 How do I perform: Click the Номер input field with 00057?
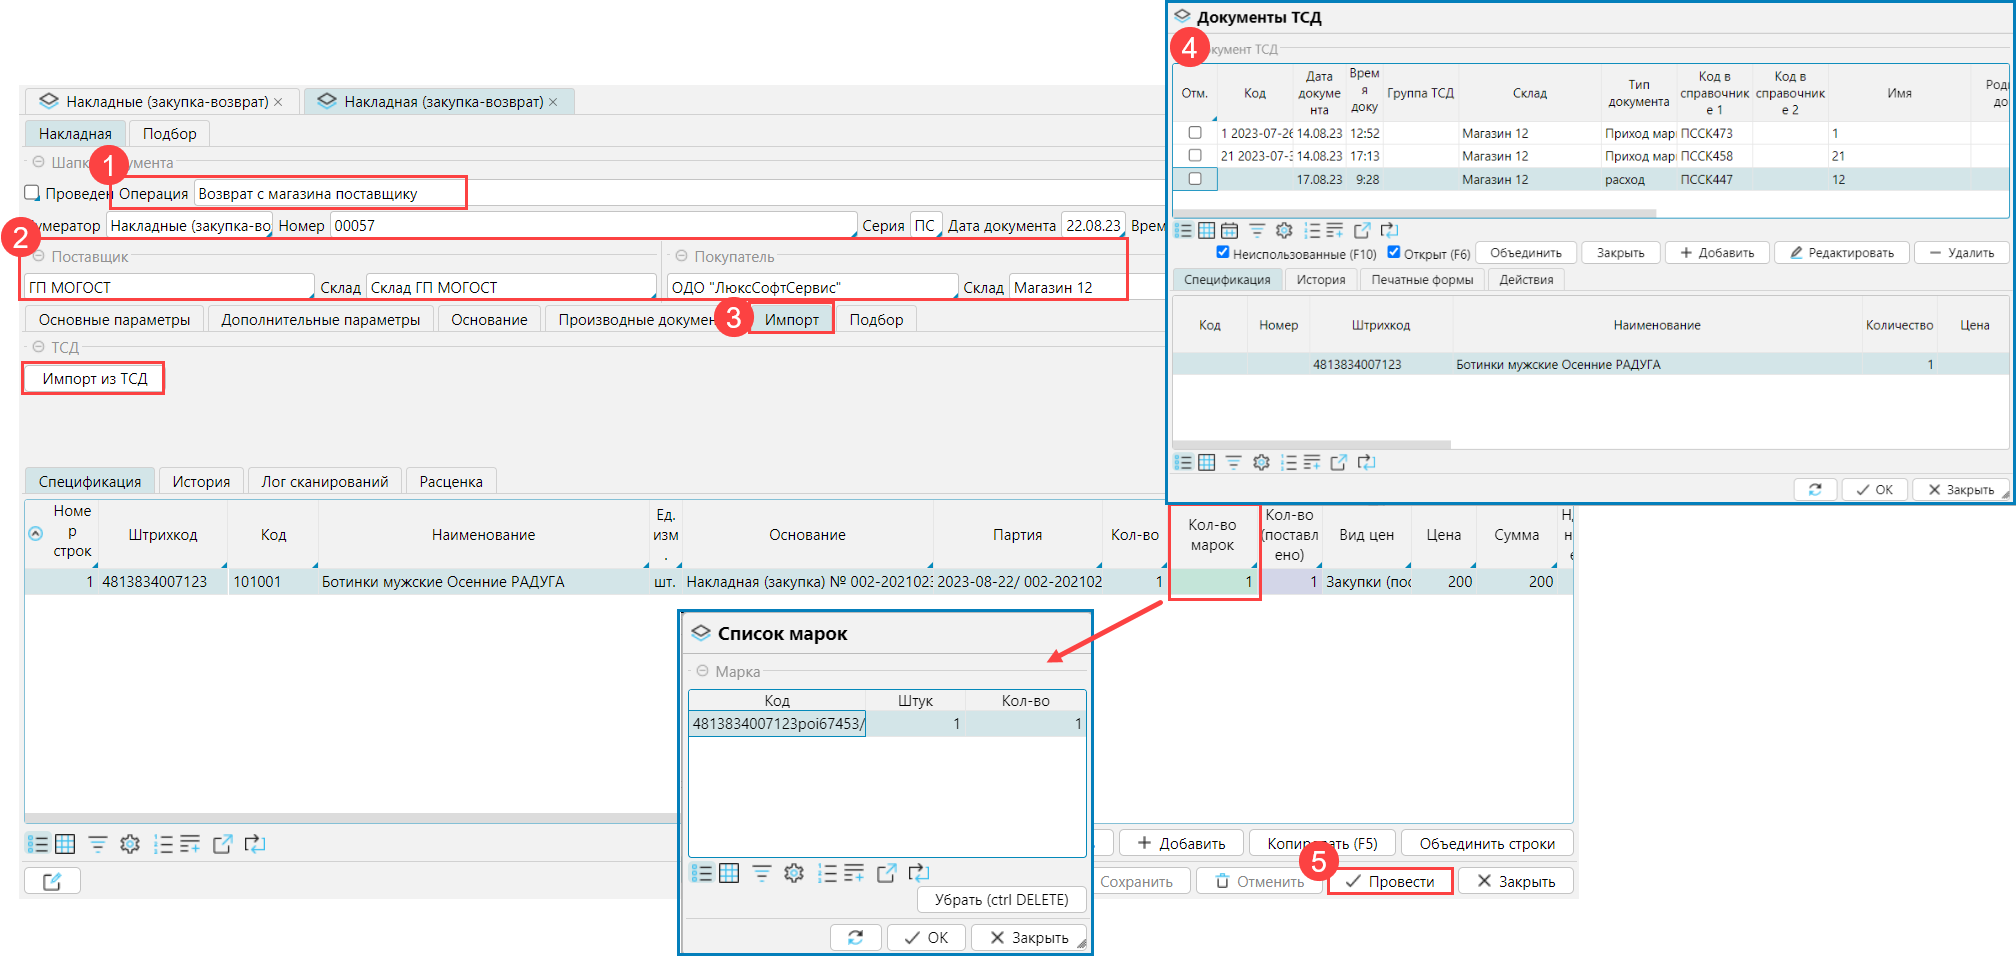click(592, 226)
